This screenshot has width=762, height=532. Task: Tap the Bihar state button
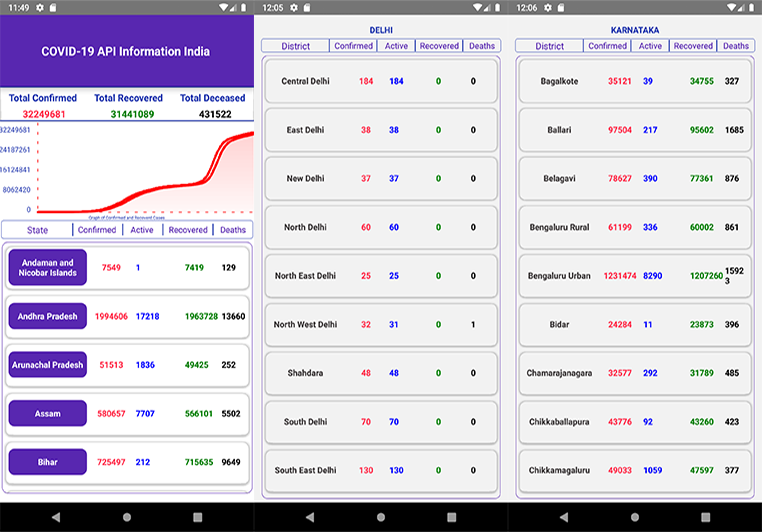coord(47,461)
